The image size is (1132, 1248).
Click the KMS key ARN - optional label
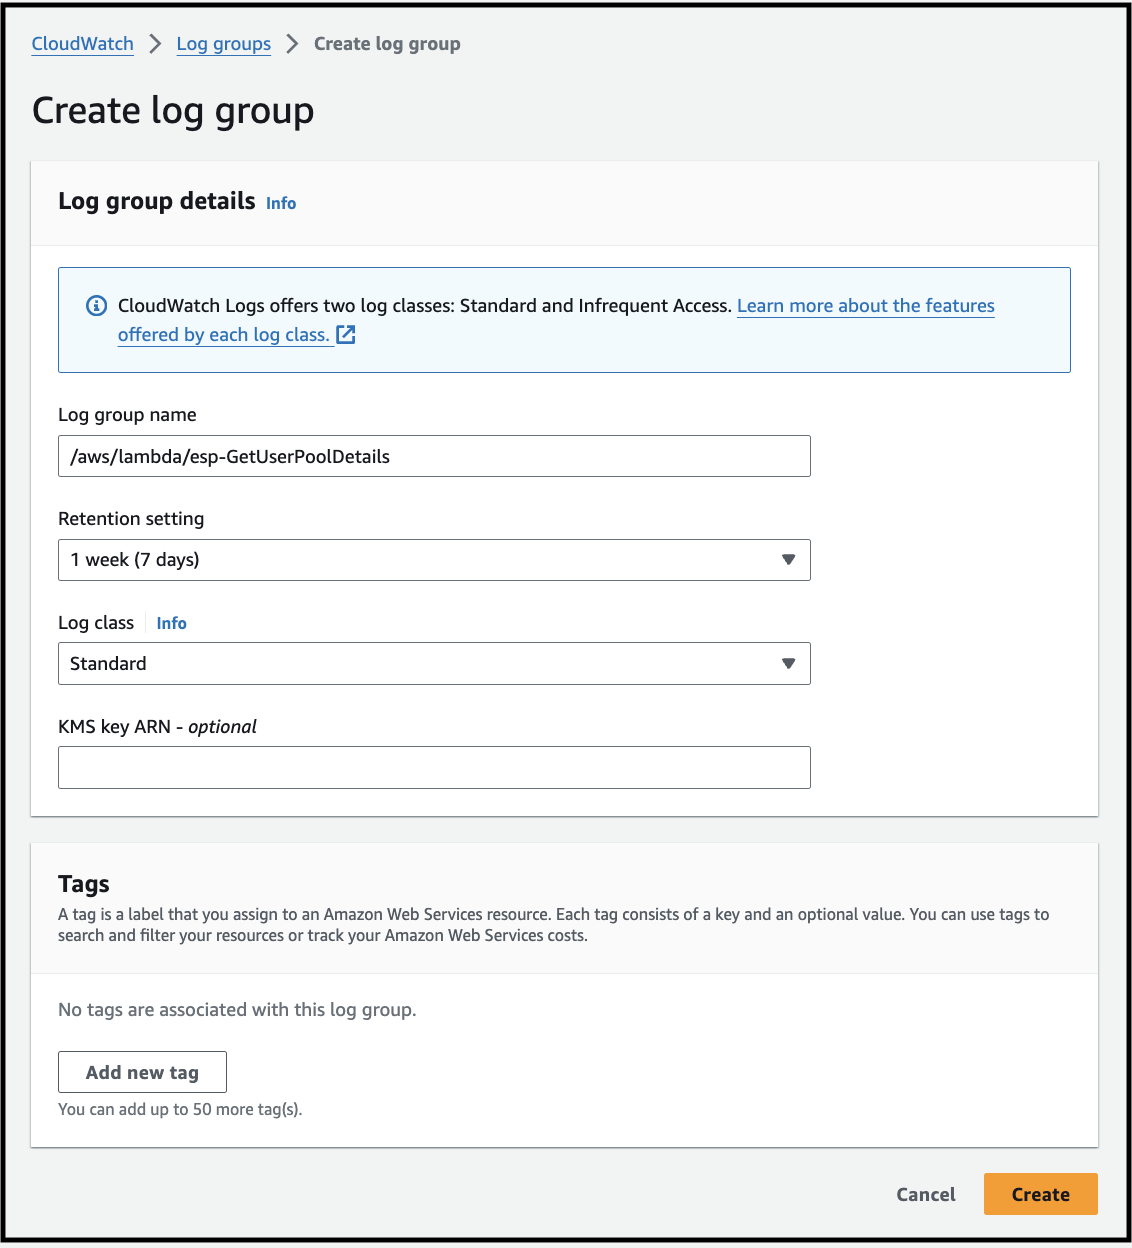click(157, 727)
